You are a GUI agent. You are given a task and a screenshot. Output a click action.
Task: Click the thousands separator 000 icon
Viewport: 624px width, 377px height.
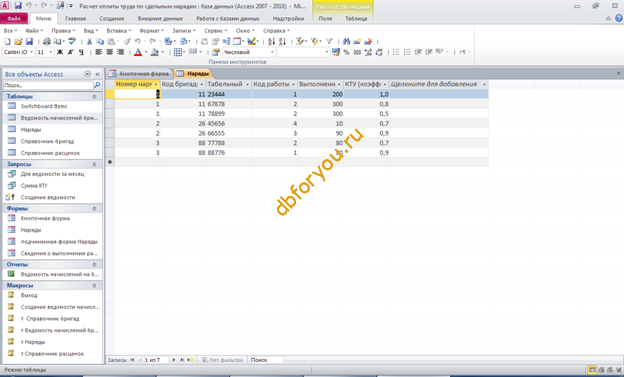pyautogui.click(x=357, y=52)
